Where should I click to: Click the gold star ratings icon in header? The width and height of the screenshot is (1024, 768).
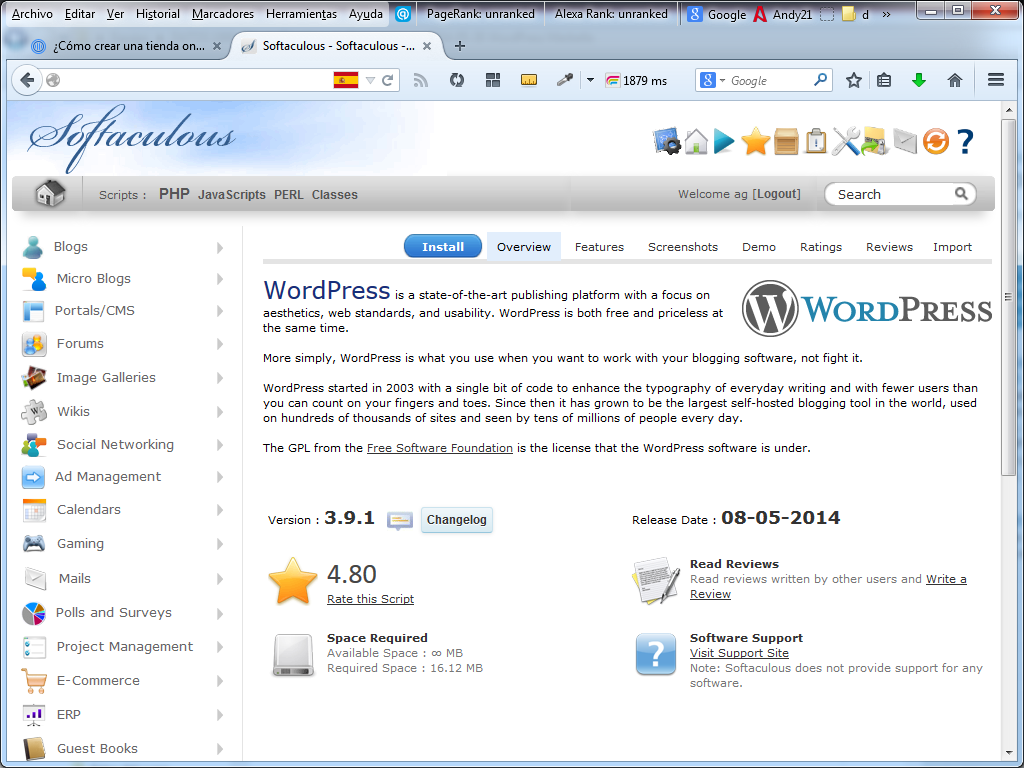[755, 141]
